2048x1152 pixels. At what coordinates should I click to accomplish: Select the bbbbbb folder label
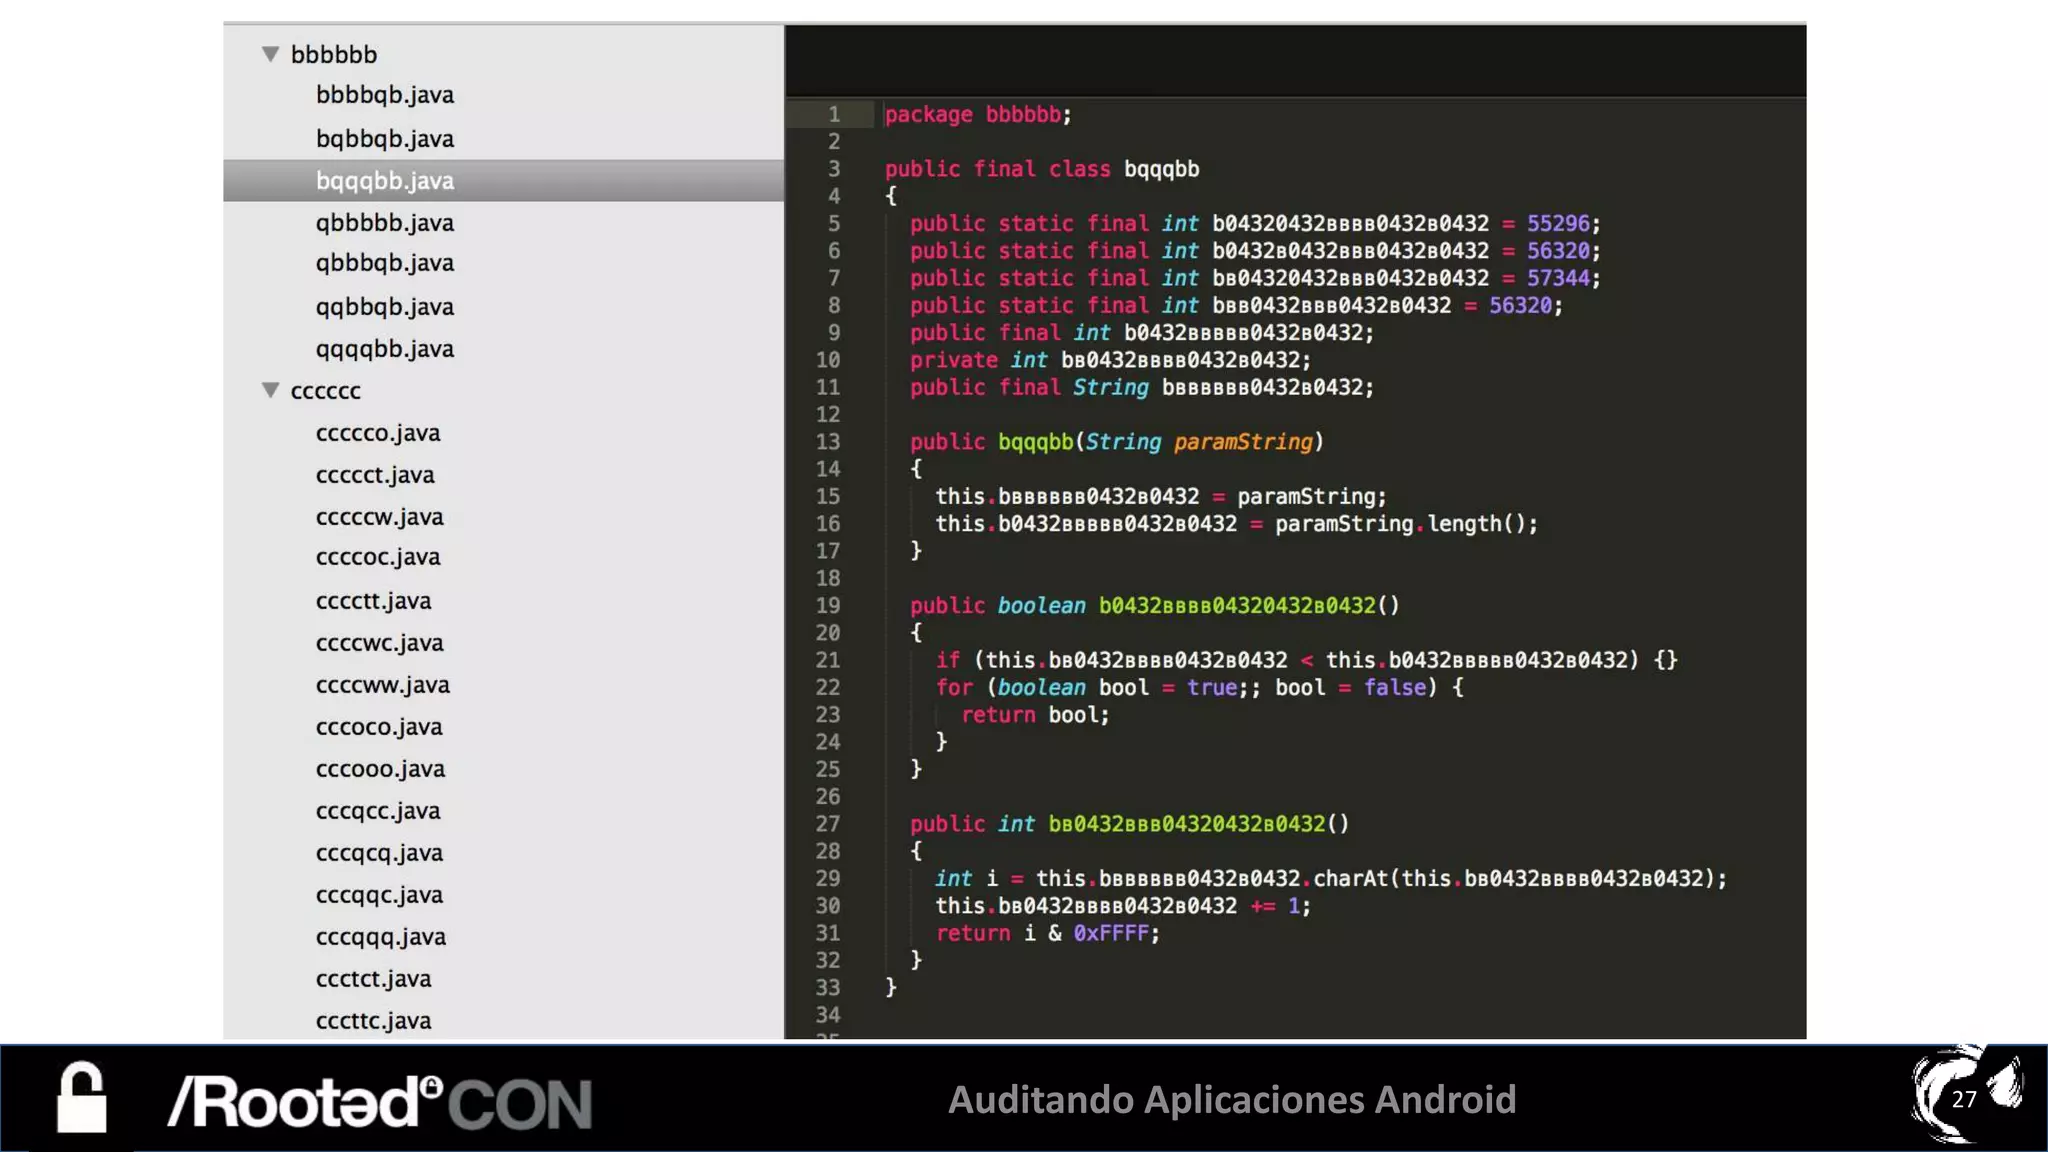coord(334,54)
